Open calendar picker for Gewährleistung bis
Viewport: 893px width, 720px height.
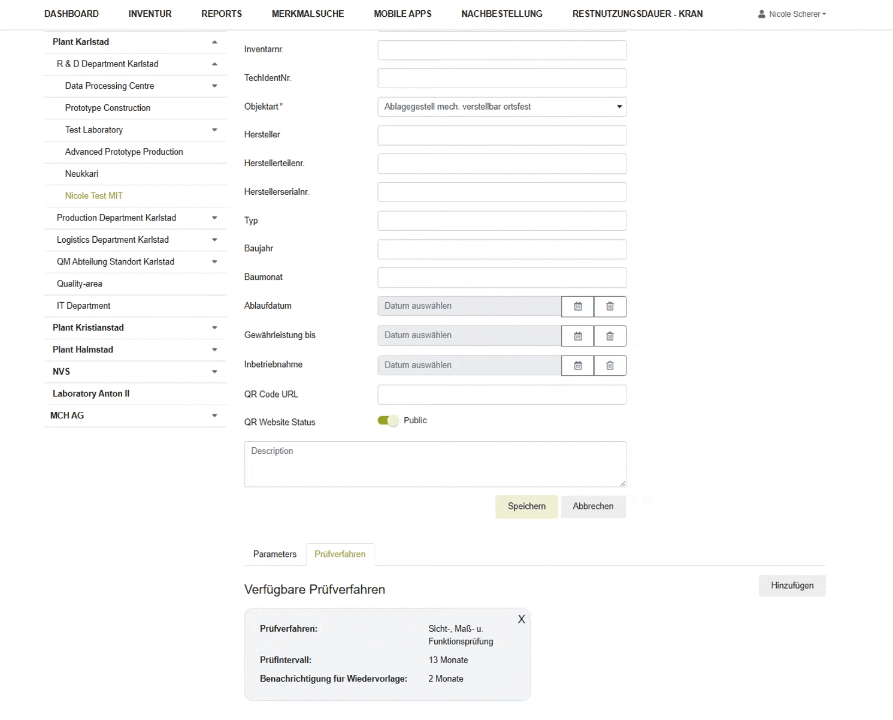[x=577, y=336]
